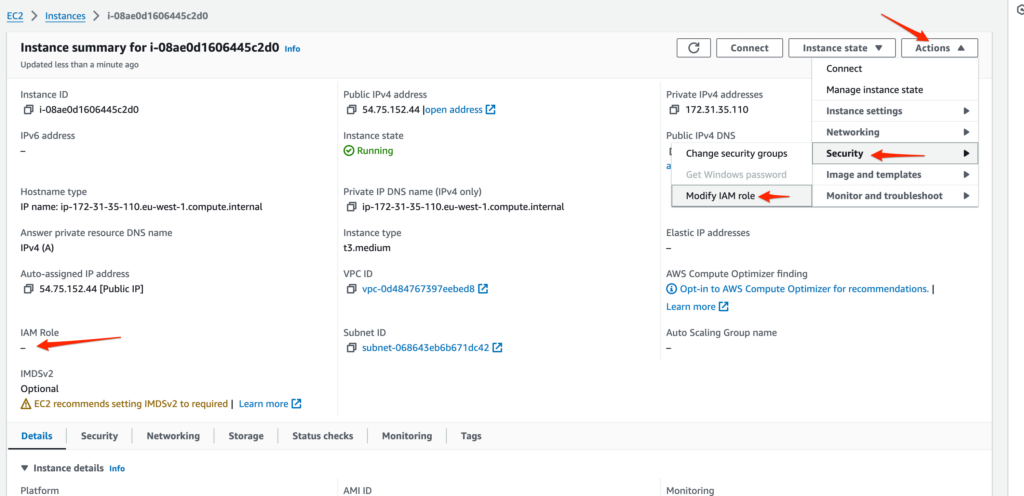Expand Monitor and troubleshoot submenu
Image resolution: width=1024 pixels, height=496 pixels.
pos(895,196)
